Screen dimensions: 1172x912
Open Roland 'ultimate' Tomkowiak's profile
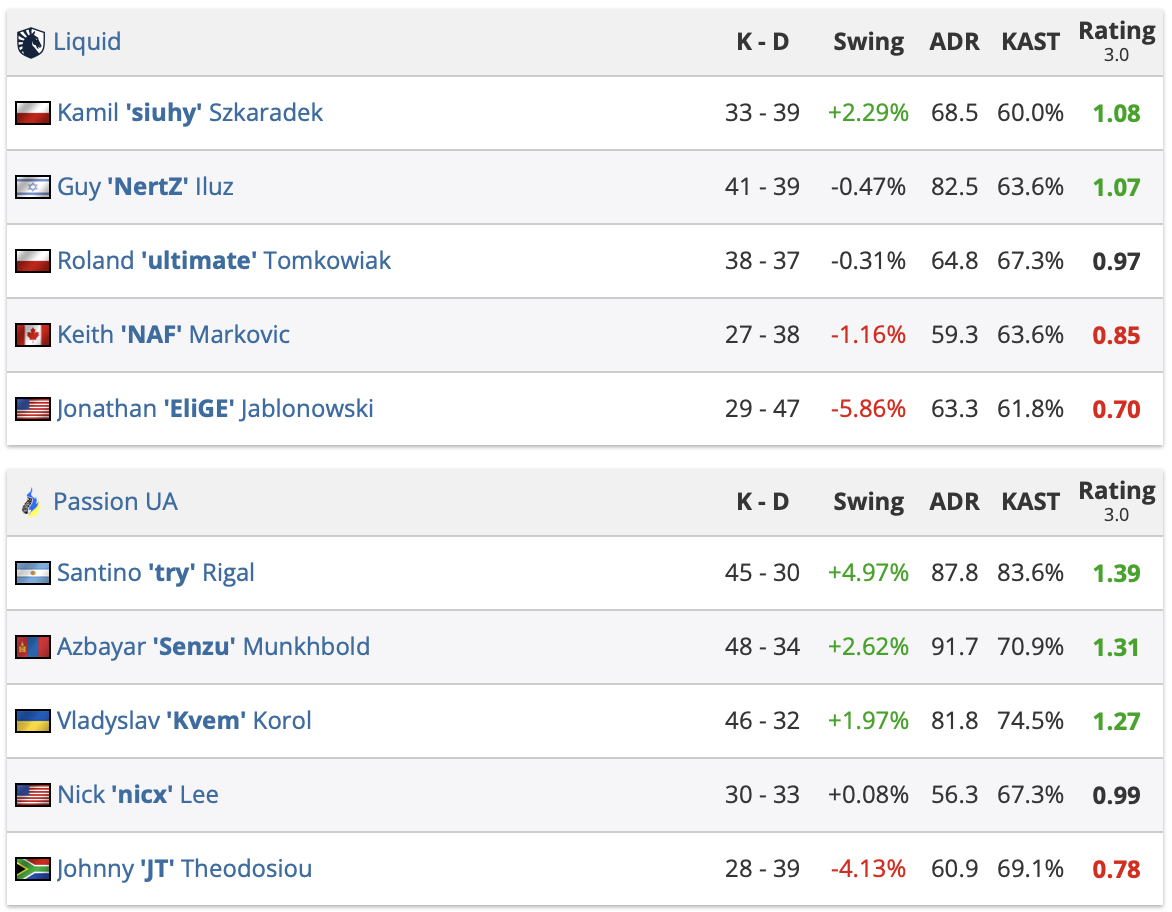click(x=224, y=261)
